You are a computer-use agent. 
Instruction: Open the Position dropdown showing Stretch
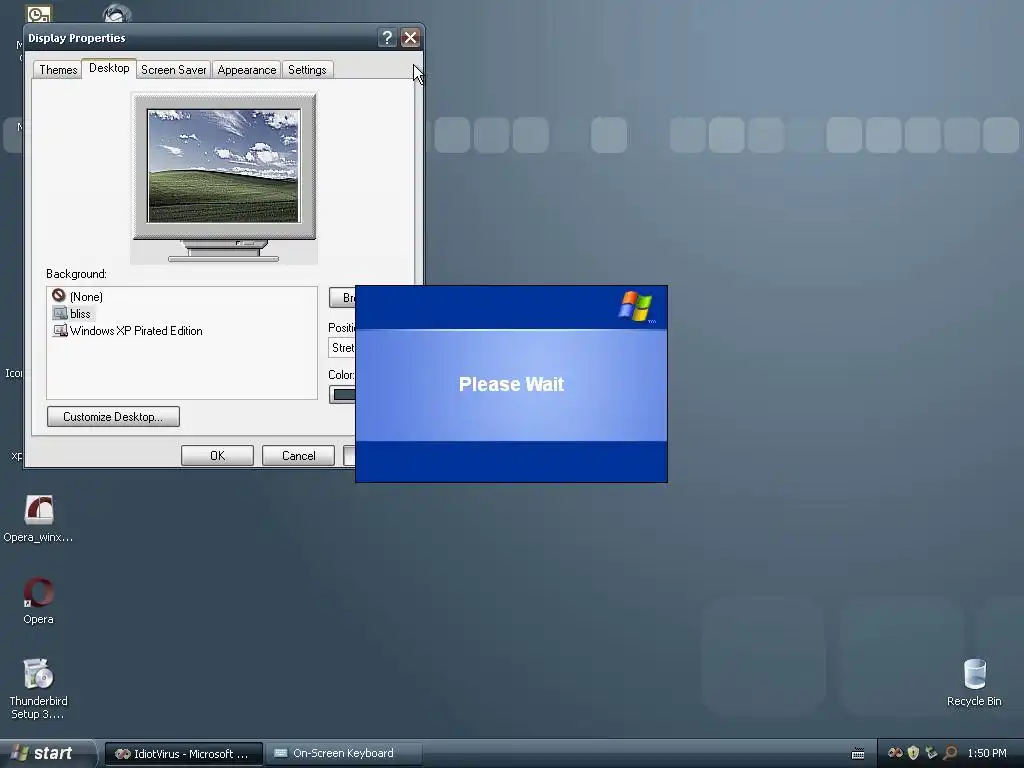click(342, 347)
